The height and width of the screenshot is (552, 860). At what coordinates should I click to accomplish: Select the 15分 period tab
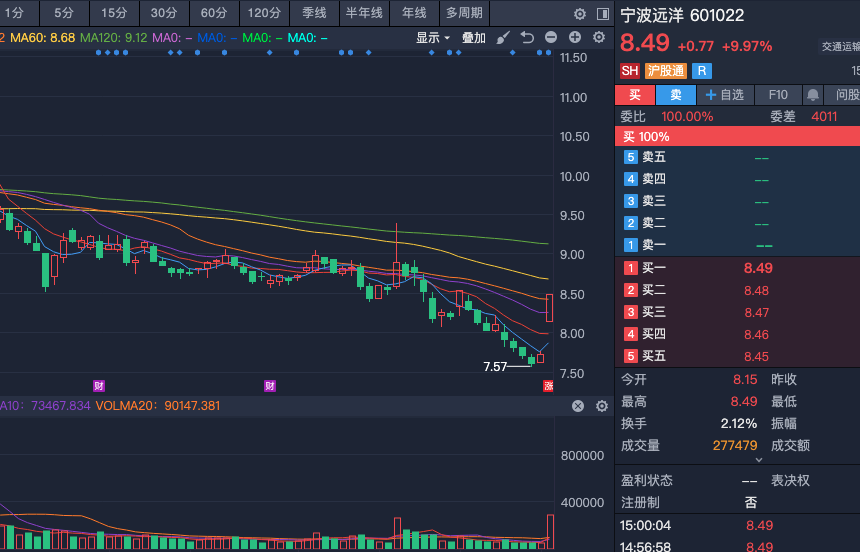(x=114, y=13)
